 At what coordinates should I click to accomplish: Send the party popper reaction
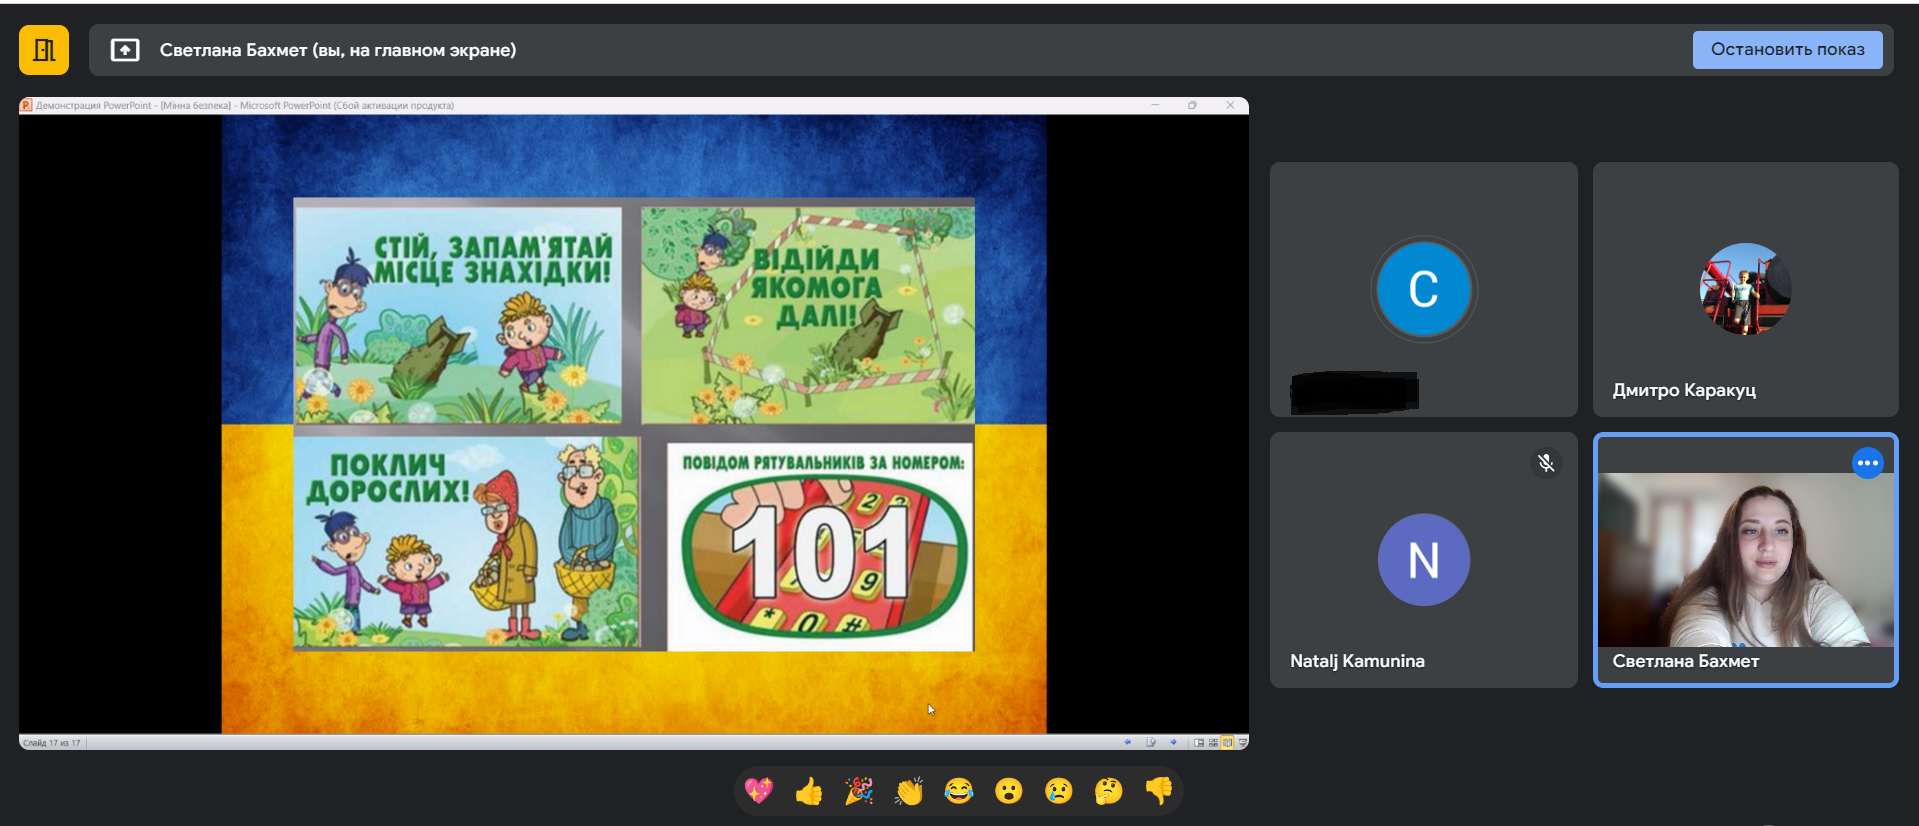(x=859, y=791)
